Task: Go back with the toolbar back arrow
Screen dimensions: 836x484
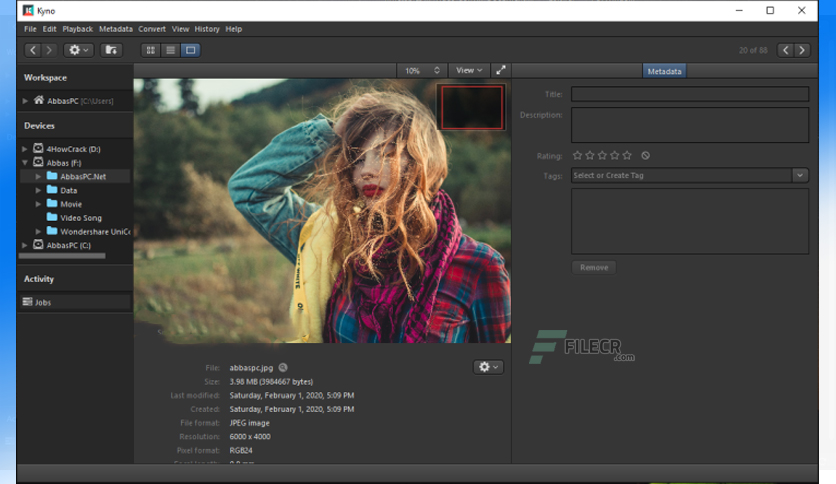Action: tap(33, 50)
